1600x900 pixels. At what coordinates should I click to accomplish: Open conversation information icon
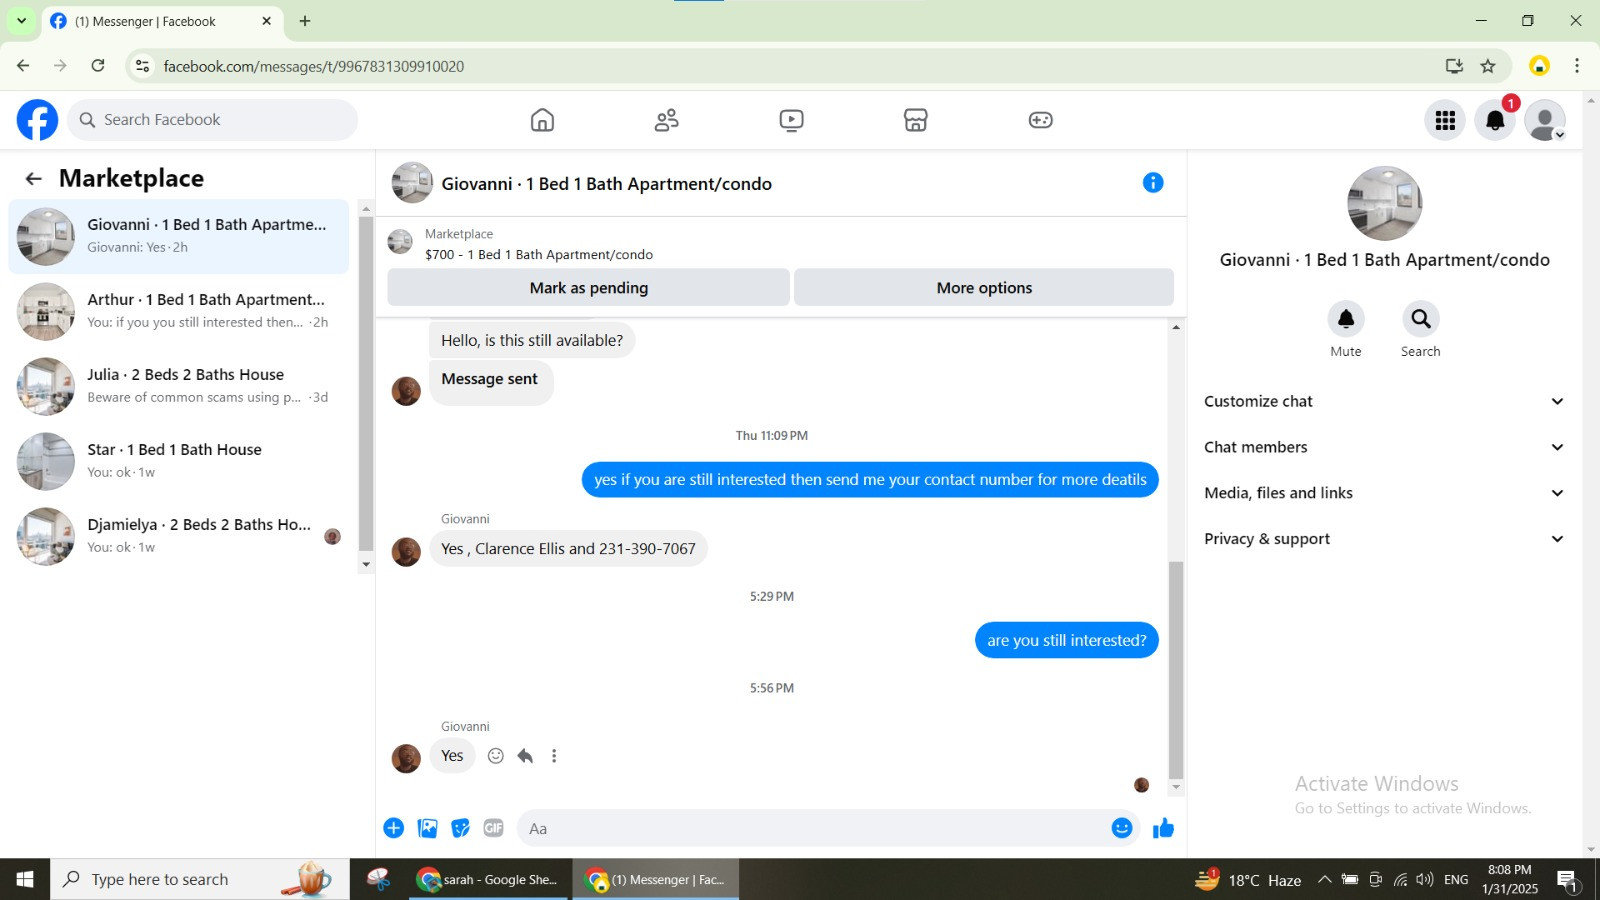pos(1153,183)
